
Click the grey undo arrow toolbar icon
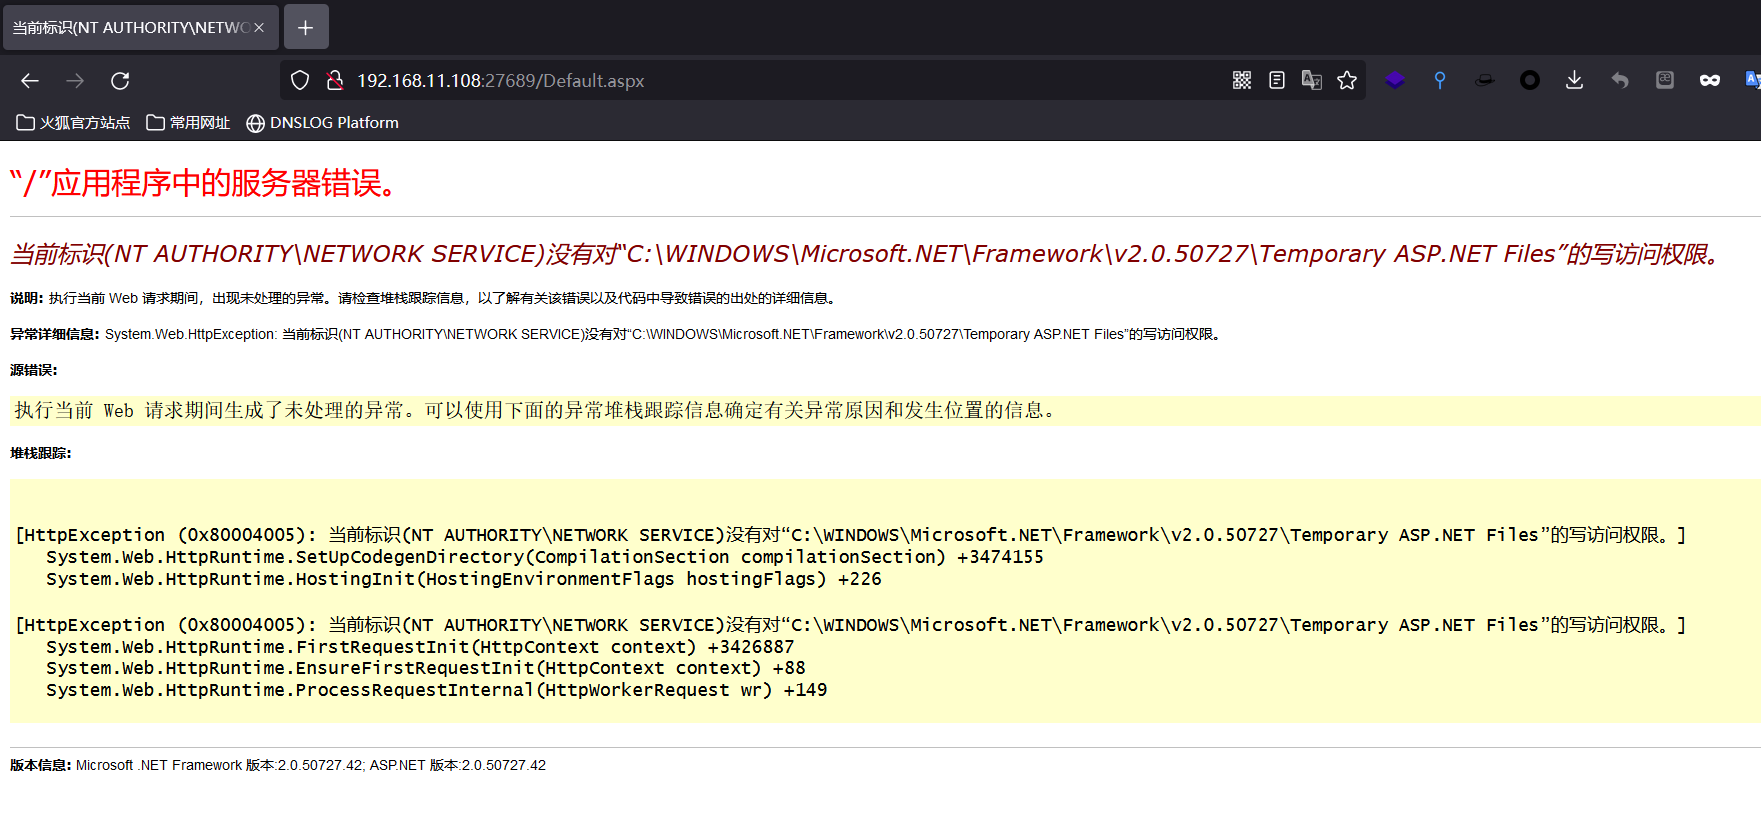tap(1620, 80)
